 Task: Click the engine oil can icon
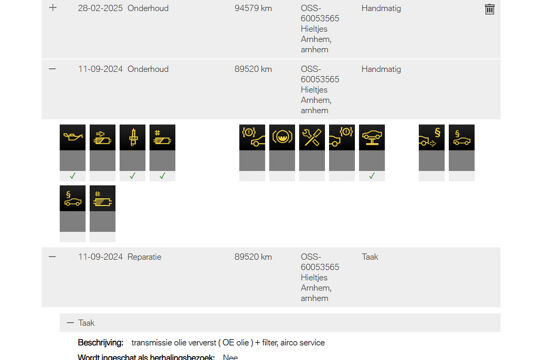(72, 137)
